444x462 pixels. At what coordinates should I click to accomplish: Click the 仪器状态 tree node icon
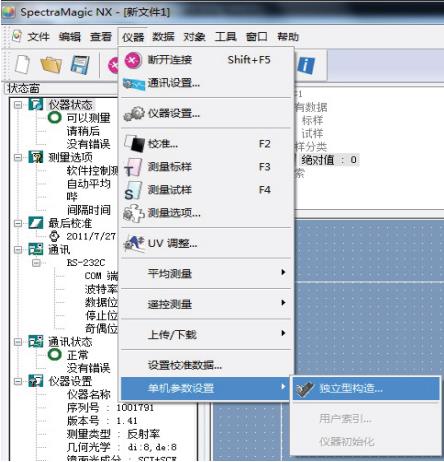coord(36,104)
